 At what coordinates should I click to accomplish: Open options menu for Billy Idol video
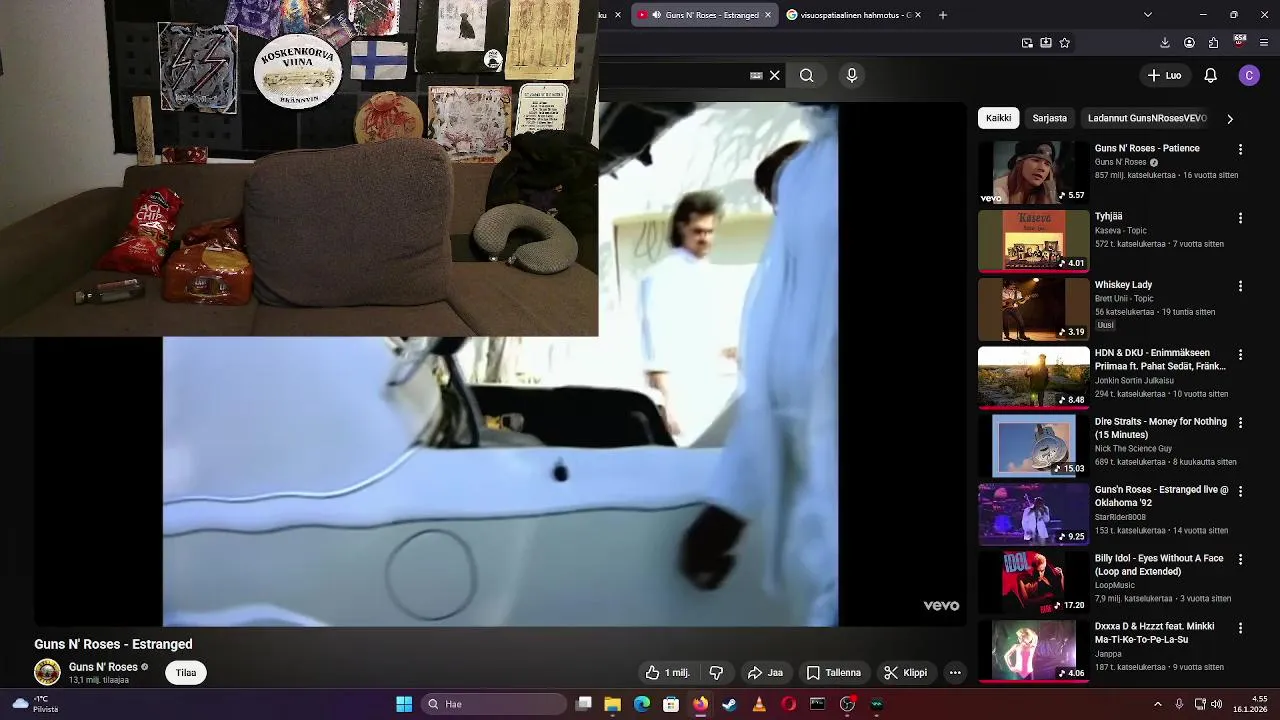tap(1240, 560)
